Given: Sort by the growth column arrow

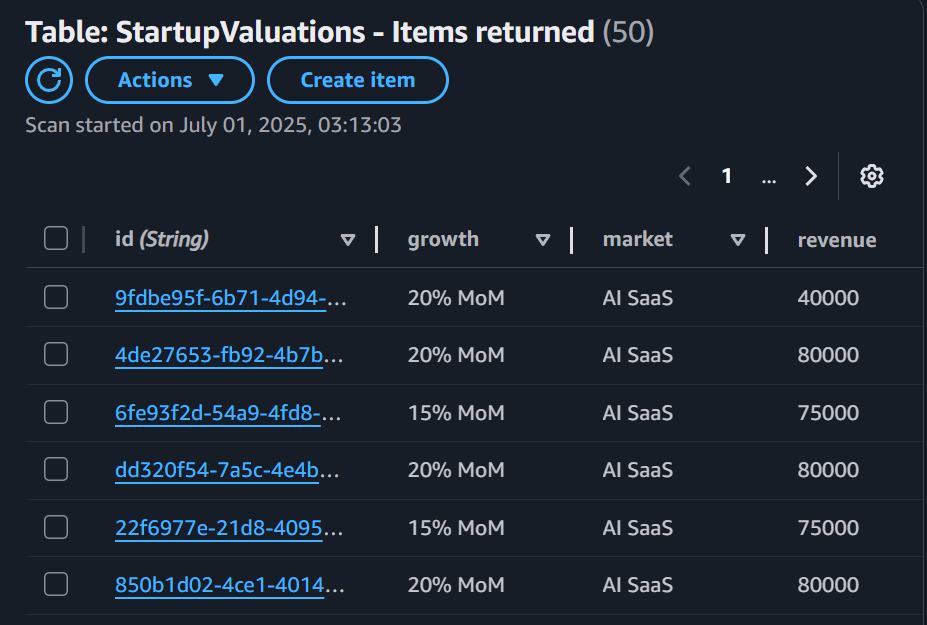Looking at the screenshot, I should pos(543,240).
